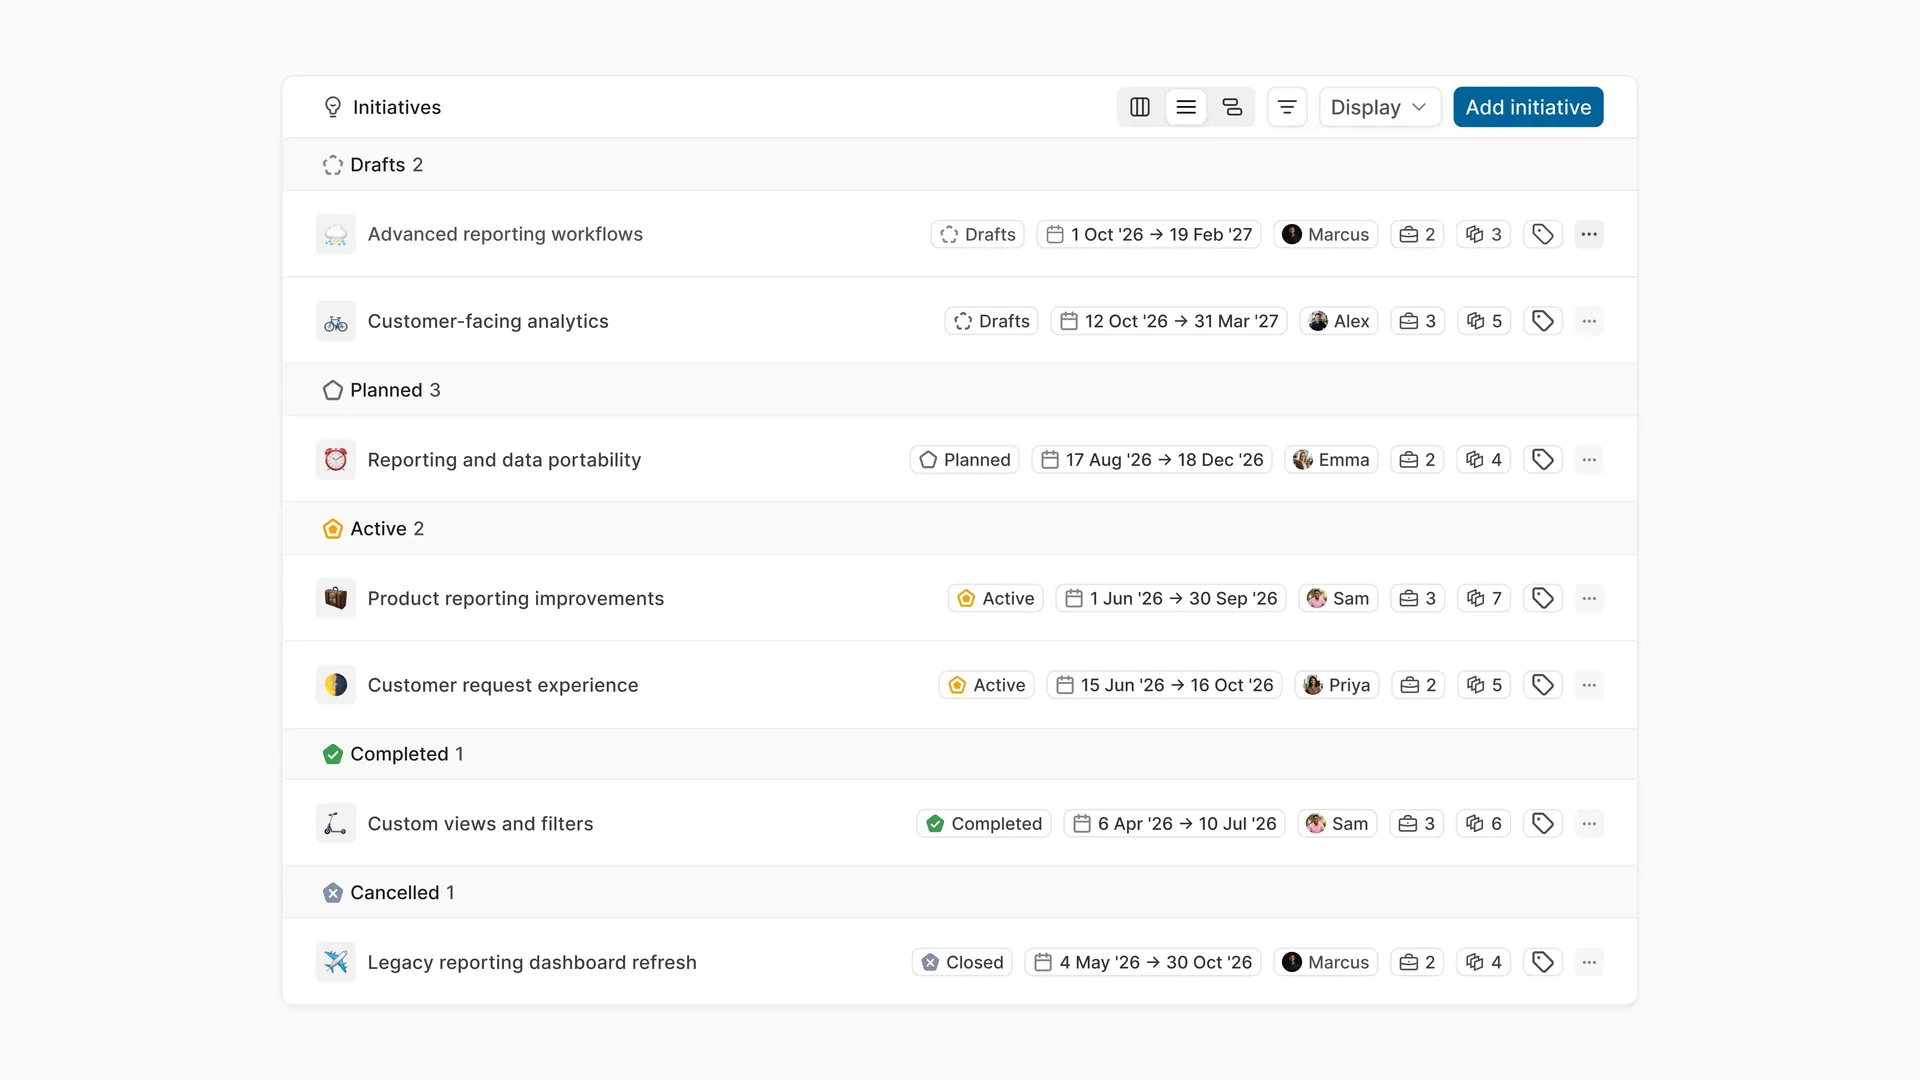The image size is (1920, 1080).
Task: Click airplane emoji of Legacy reporting dashboard refresh
Action: [336, 962]
